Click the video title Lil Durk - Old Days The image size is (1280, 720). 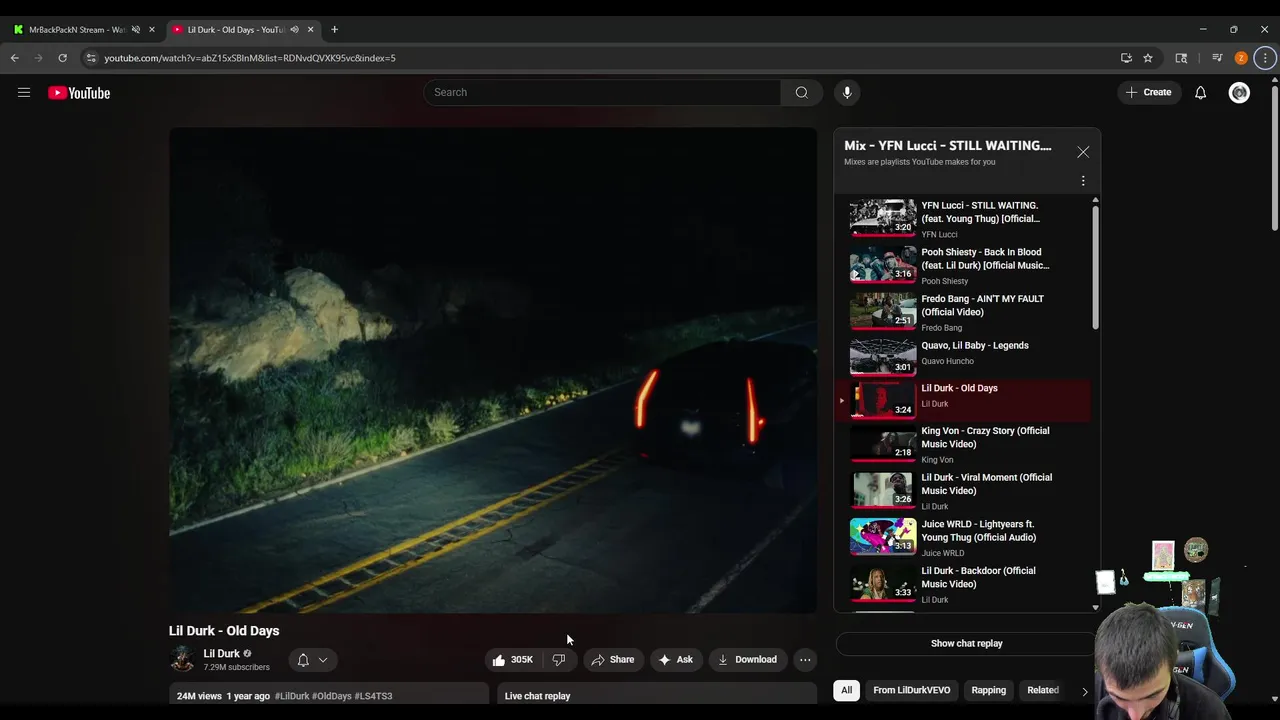(x=224, y=631)
